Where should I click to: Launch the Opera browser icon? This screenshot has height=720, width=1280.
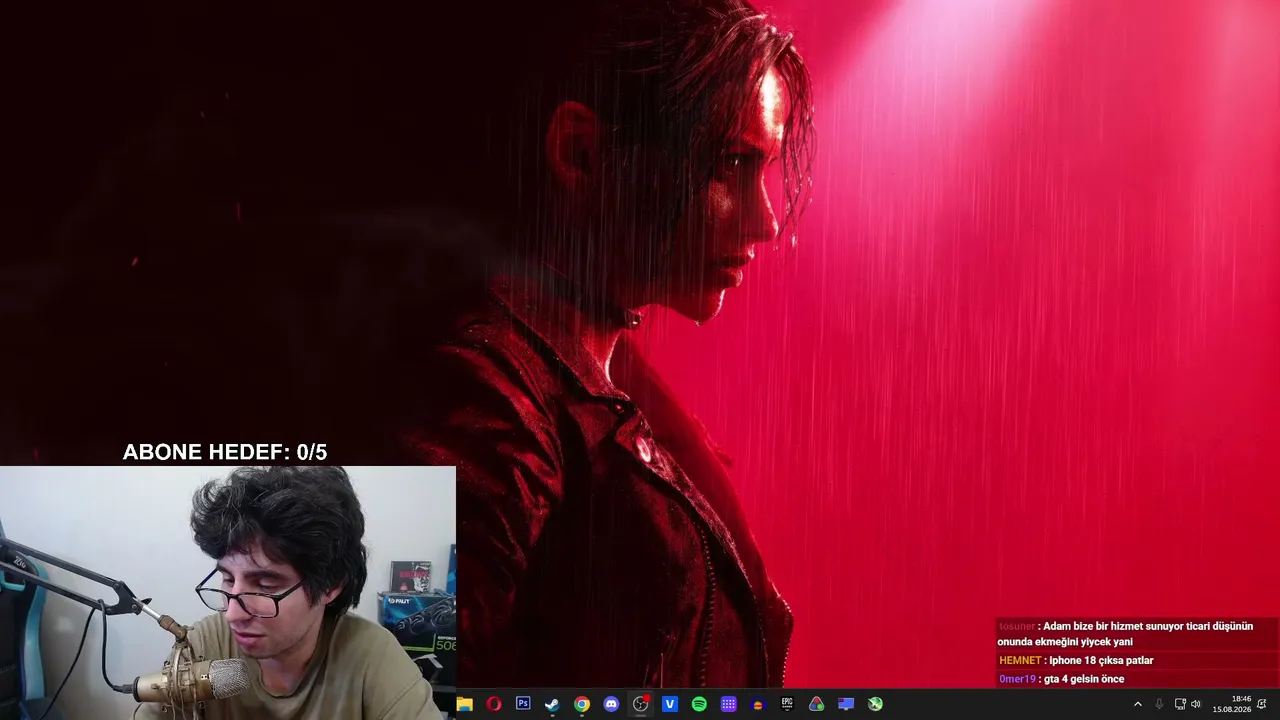pos(493,704)
